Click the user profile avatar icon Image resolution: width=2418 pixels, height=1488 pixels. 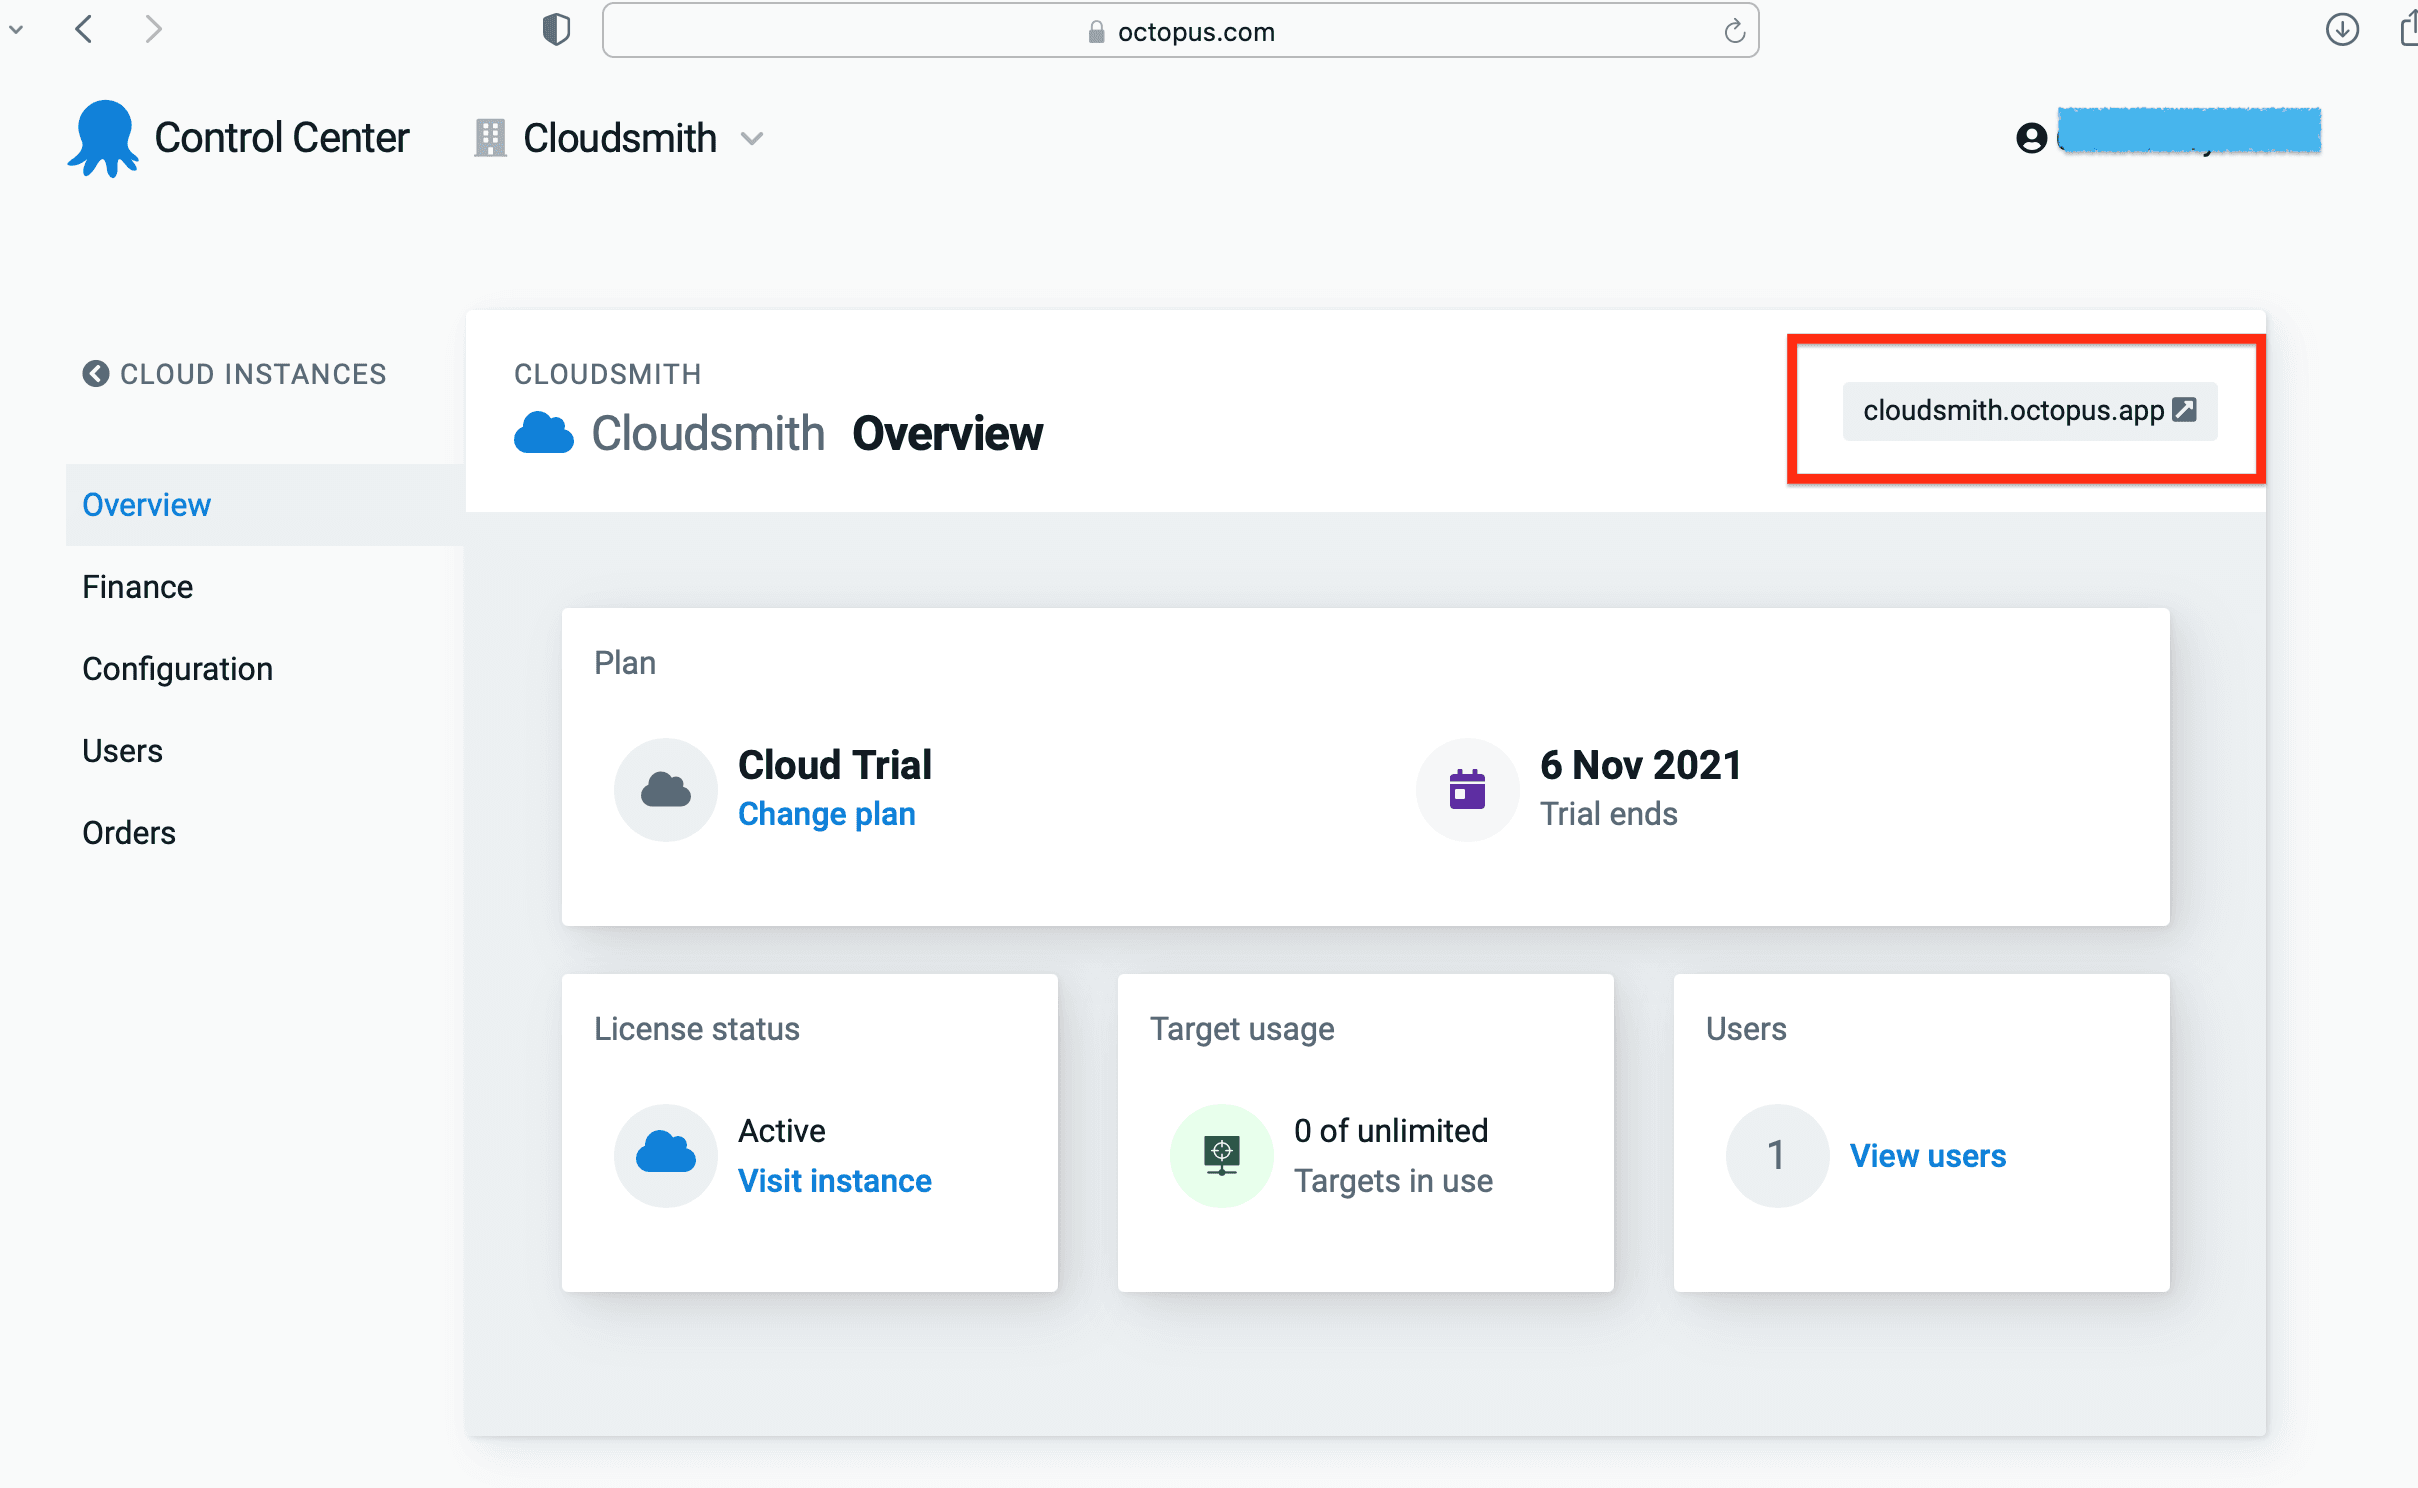[x=2031, y=137]
